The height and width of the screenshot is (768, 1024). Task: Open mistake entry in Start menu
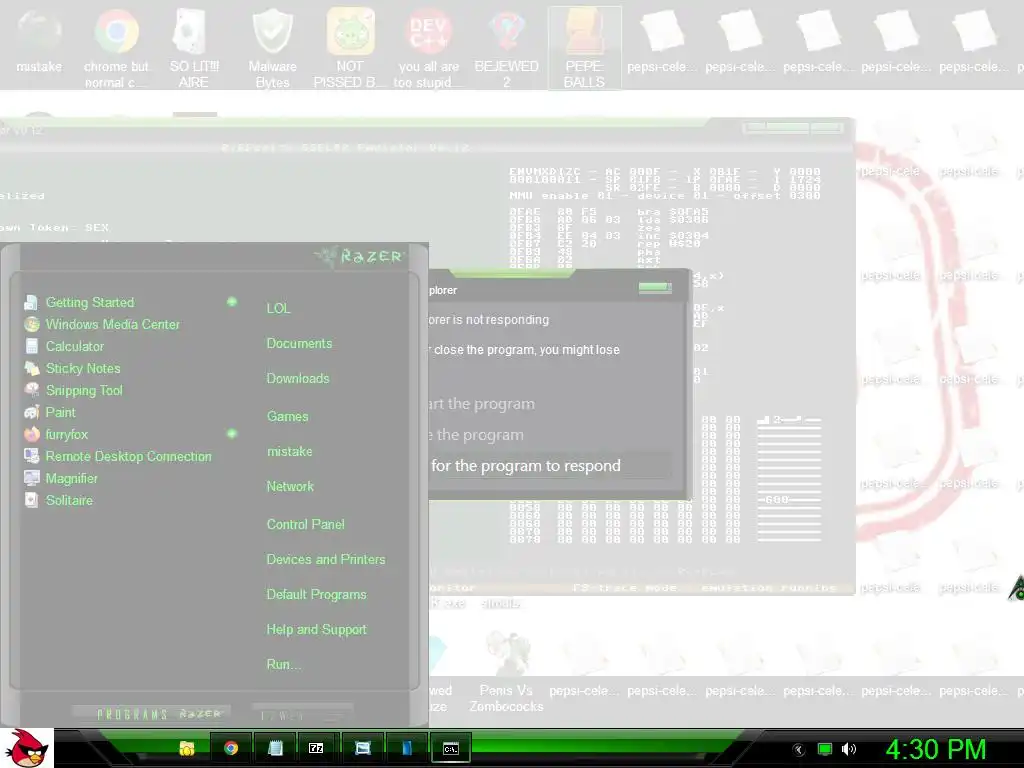click(x=289, y=452)
